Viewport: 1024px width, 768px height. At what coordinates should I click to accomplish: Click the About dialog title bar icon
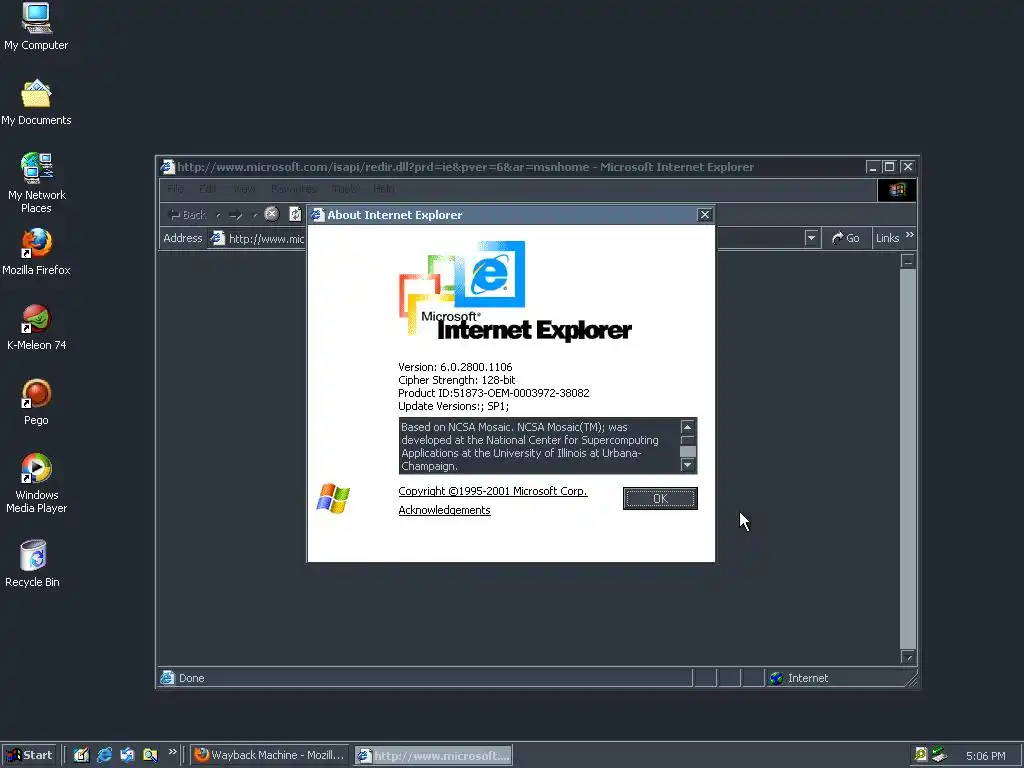(317, 215)
